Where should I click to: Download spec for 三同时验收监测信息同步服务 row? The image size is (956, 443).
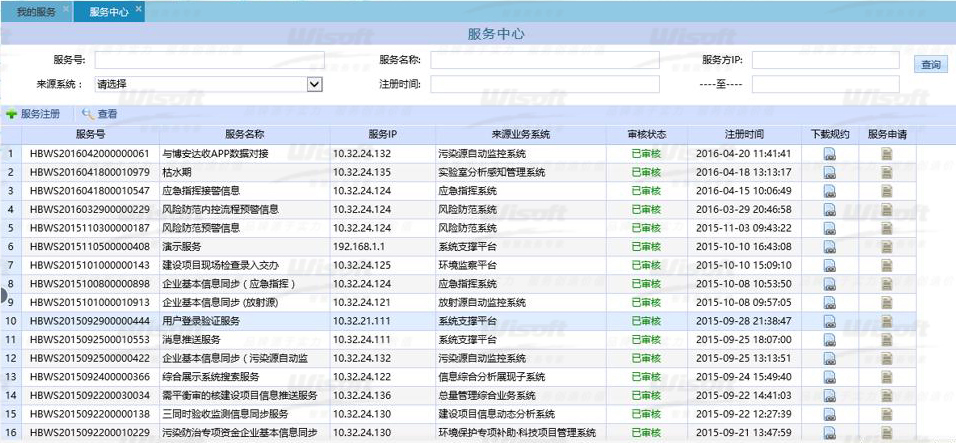coord(829,414)
